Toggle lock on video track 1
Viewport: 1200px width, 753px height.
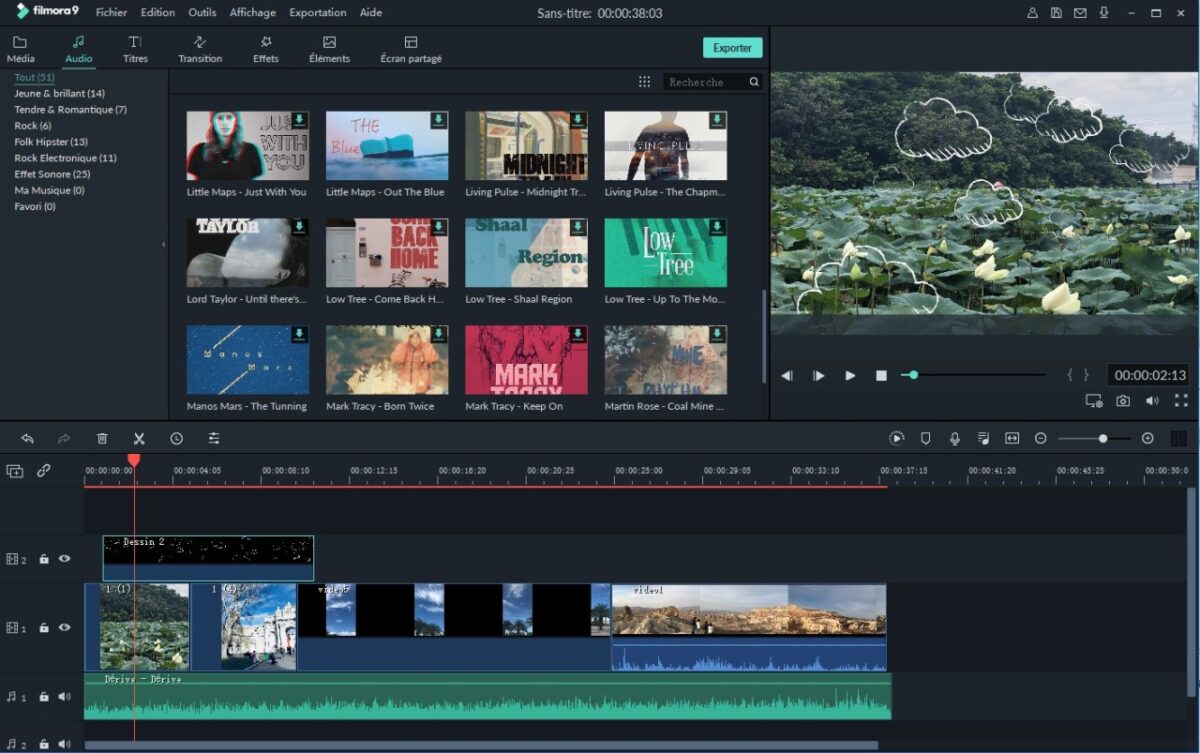pos(44,628)
